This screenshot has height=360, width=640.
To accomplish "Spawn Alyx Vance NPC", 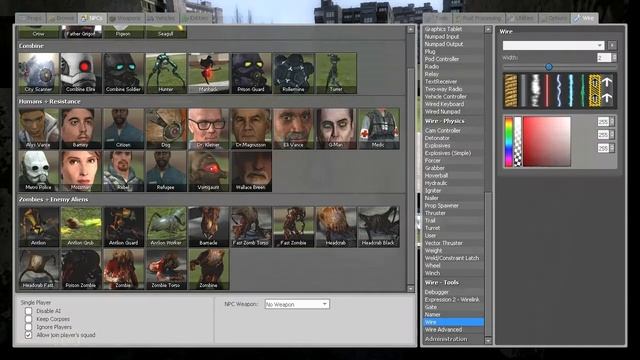I will [x=38, y=129].
